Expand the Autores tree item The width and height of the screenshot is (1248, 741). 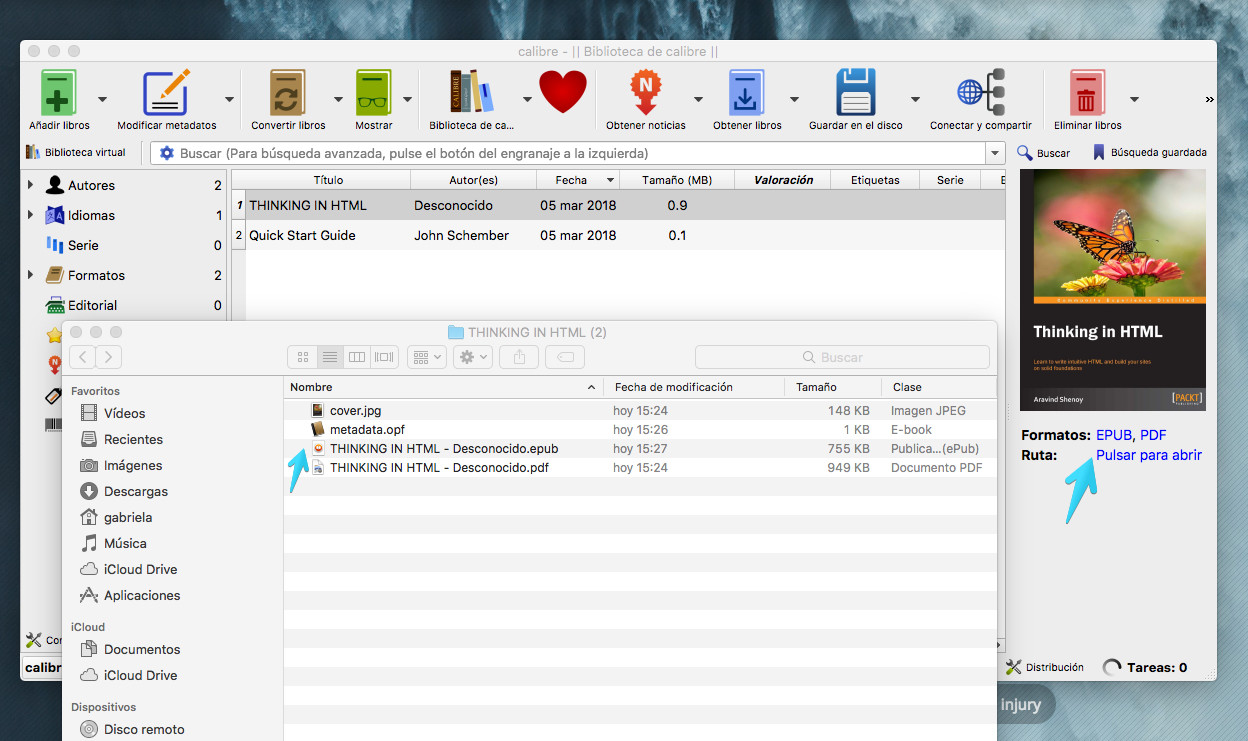pyautogui.click(x=30, y=185)
